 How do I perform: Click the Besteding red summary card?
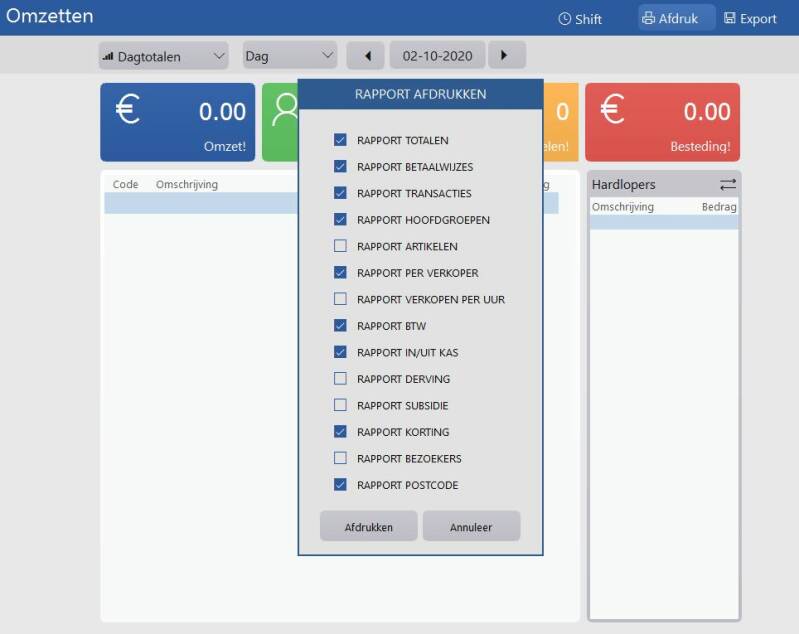pyautogui.click(x=662, y=122)
